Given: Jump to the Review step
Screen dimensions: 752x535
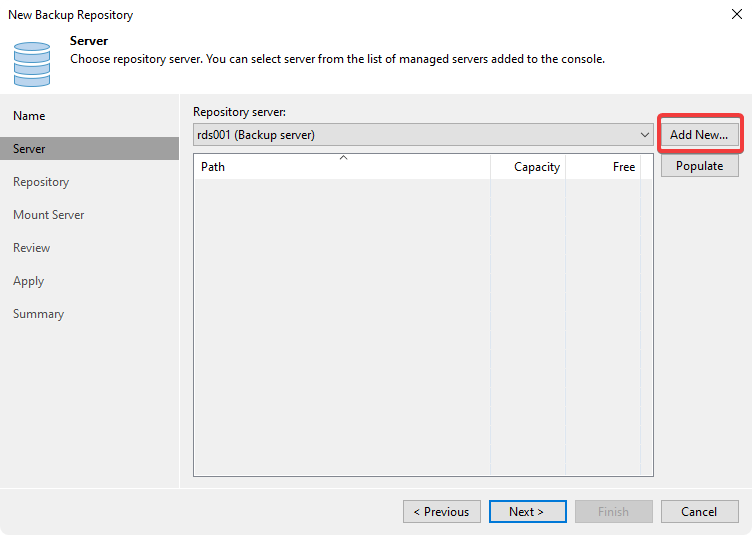Looking at the screenshot, I should tap(31, 248).
